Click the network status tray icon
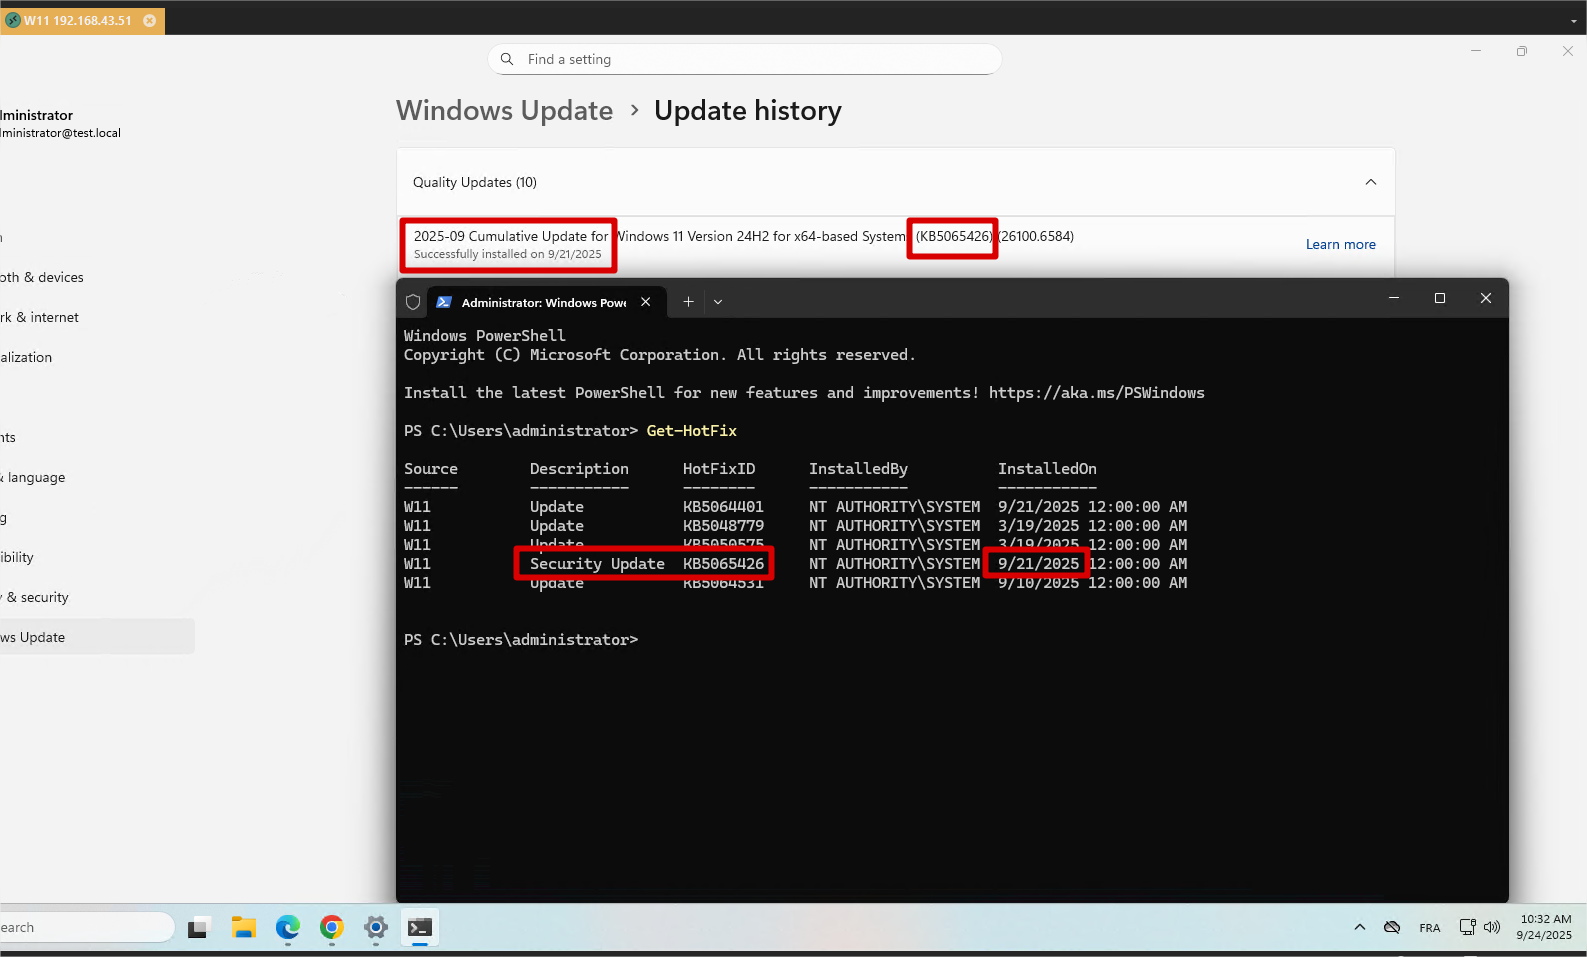1587x957 pixels. tap(1467, 927)
